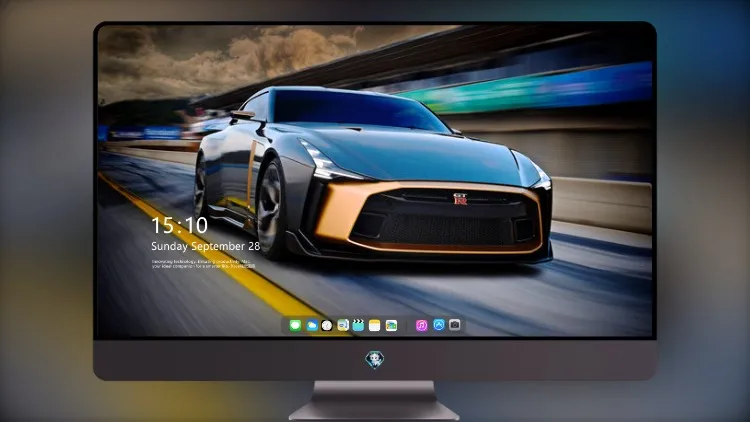This screenshot has width=750, height=422.
Task: Open the Camera app in dock
Action: 455,325
